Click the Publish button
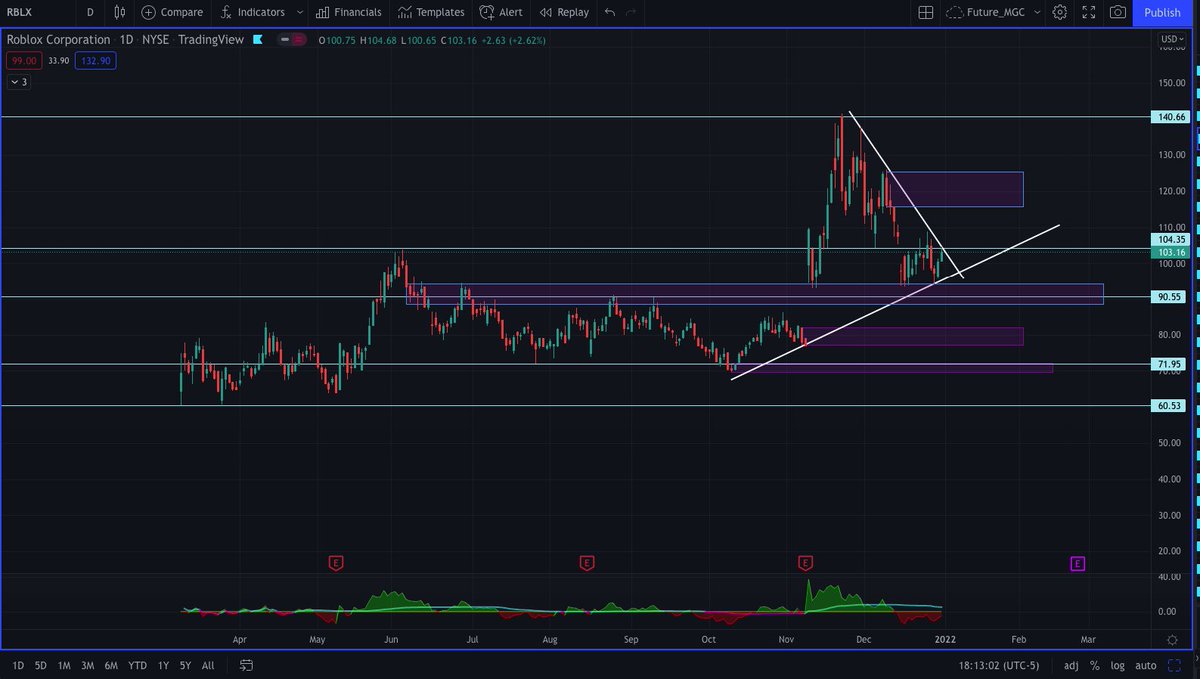The image size is (1200, 679). (1162, 12)
